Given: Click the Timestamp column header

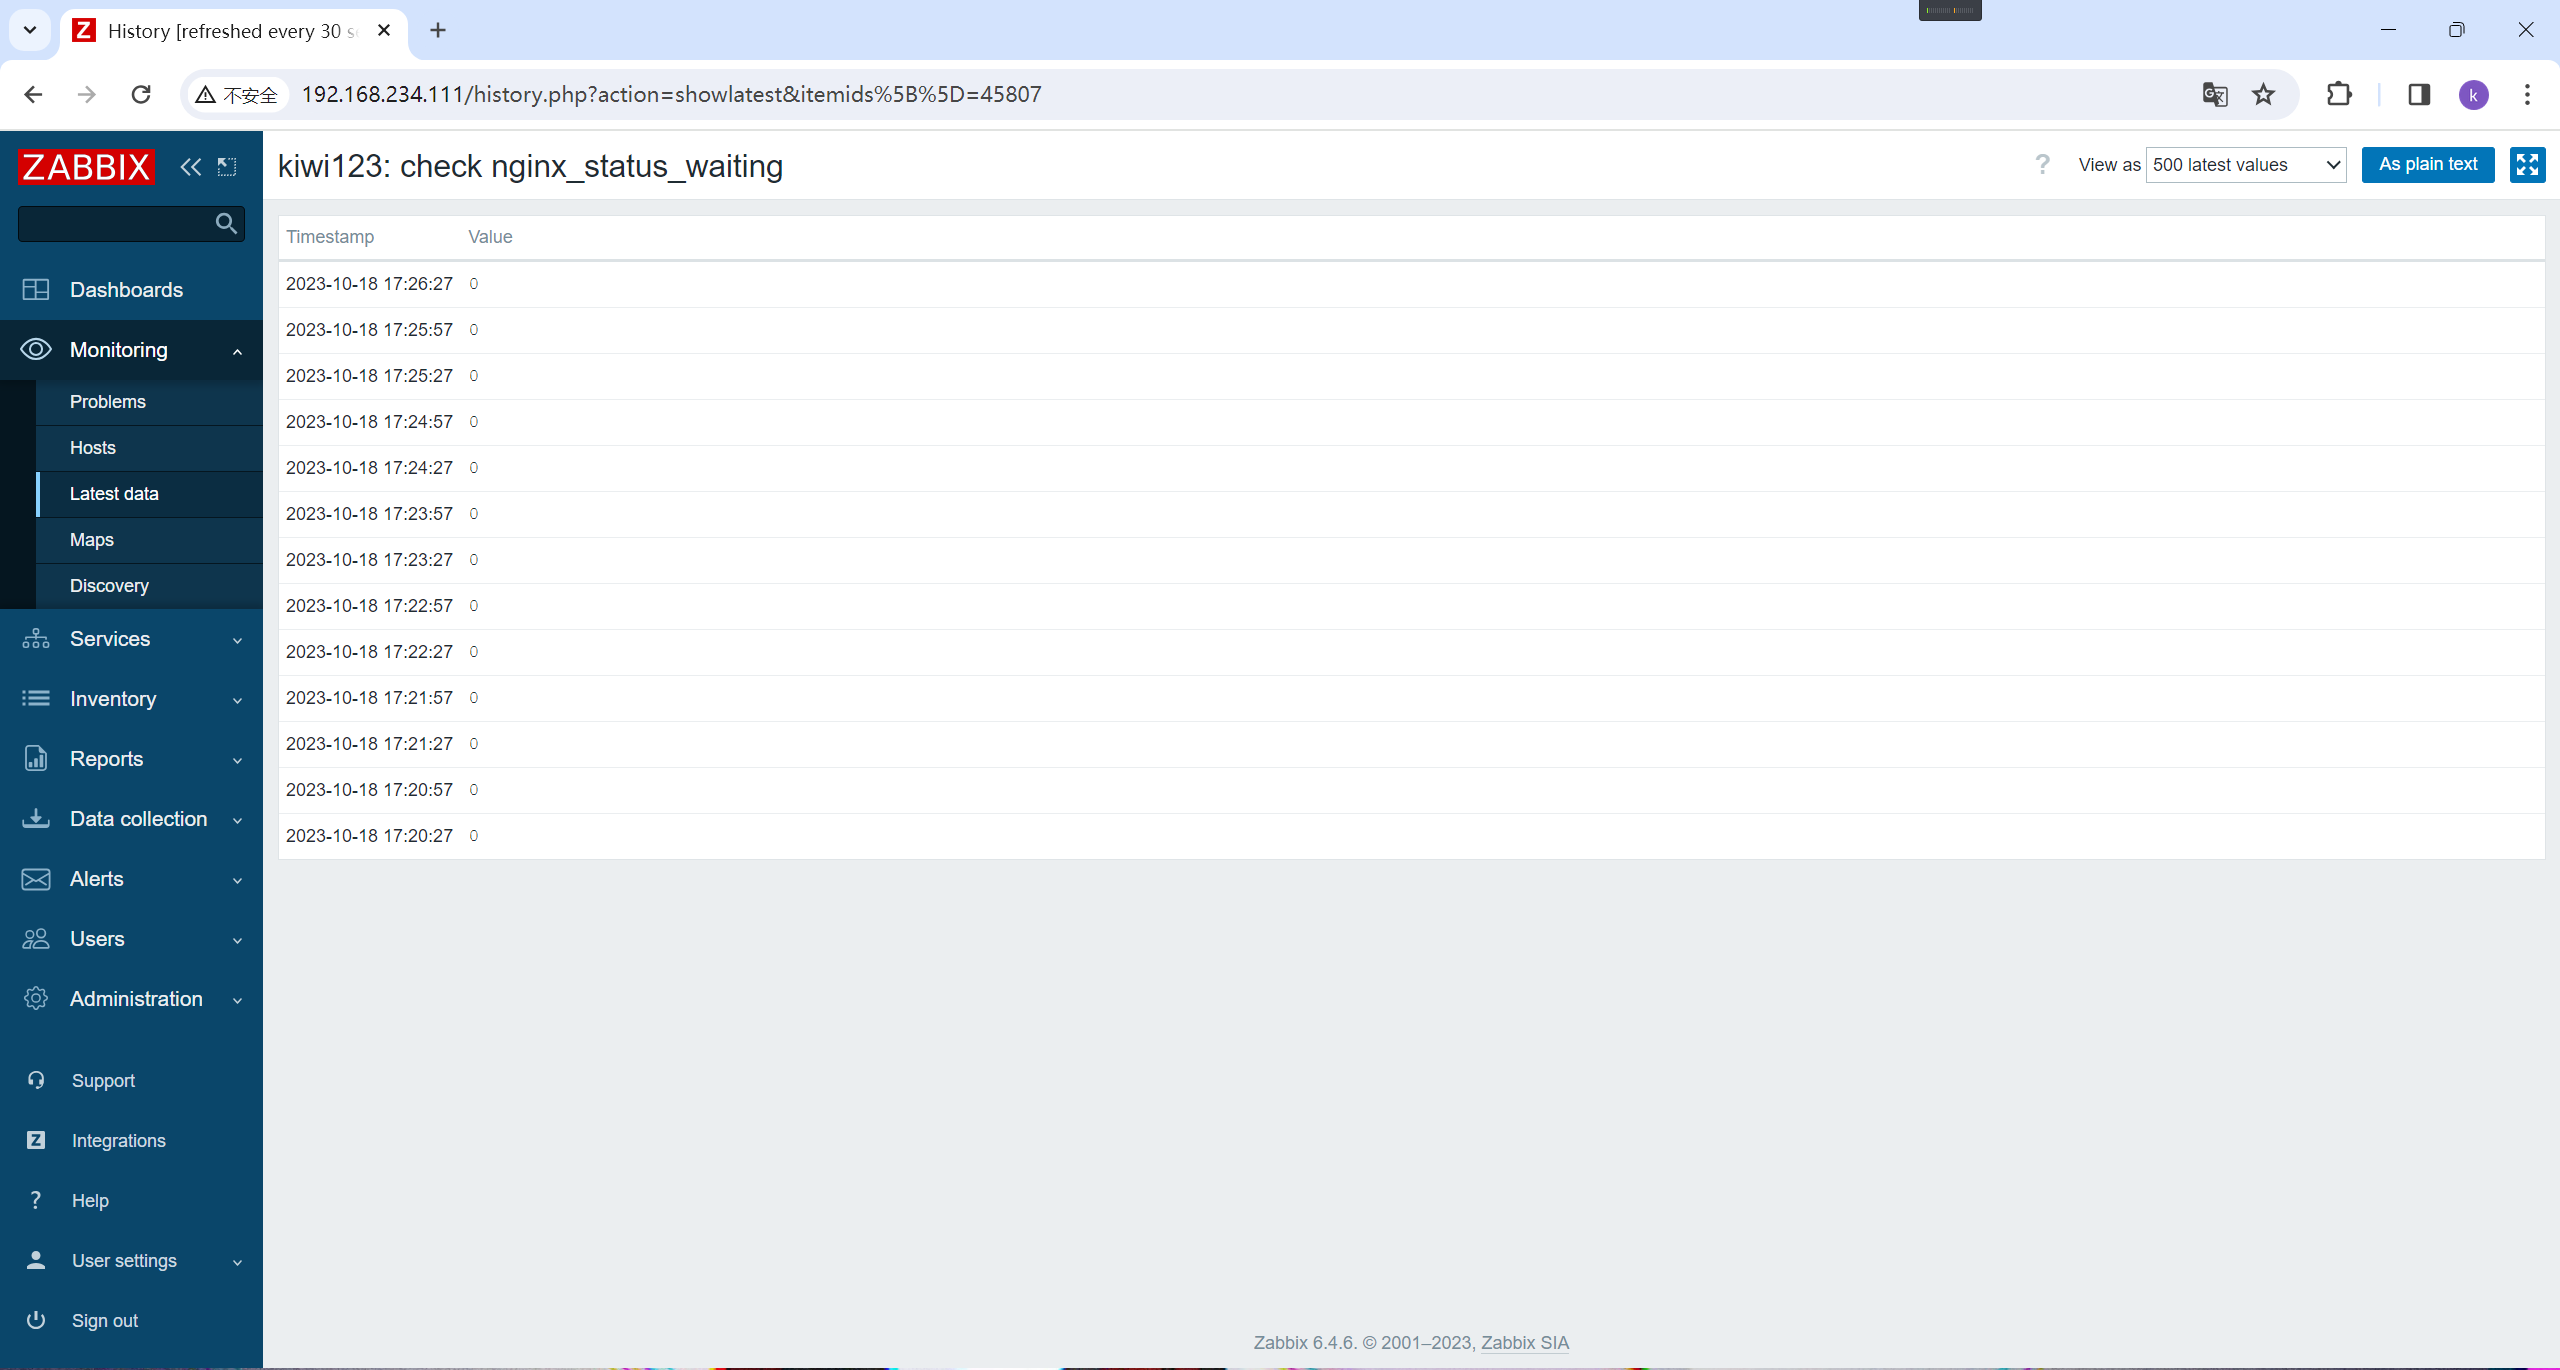Looking at the screenshot, I should tap(330, 237).
